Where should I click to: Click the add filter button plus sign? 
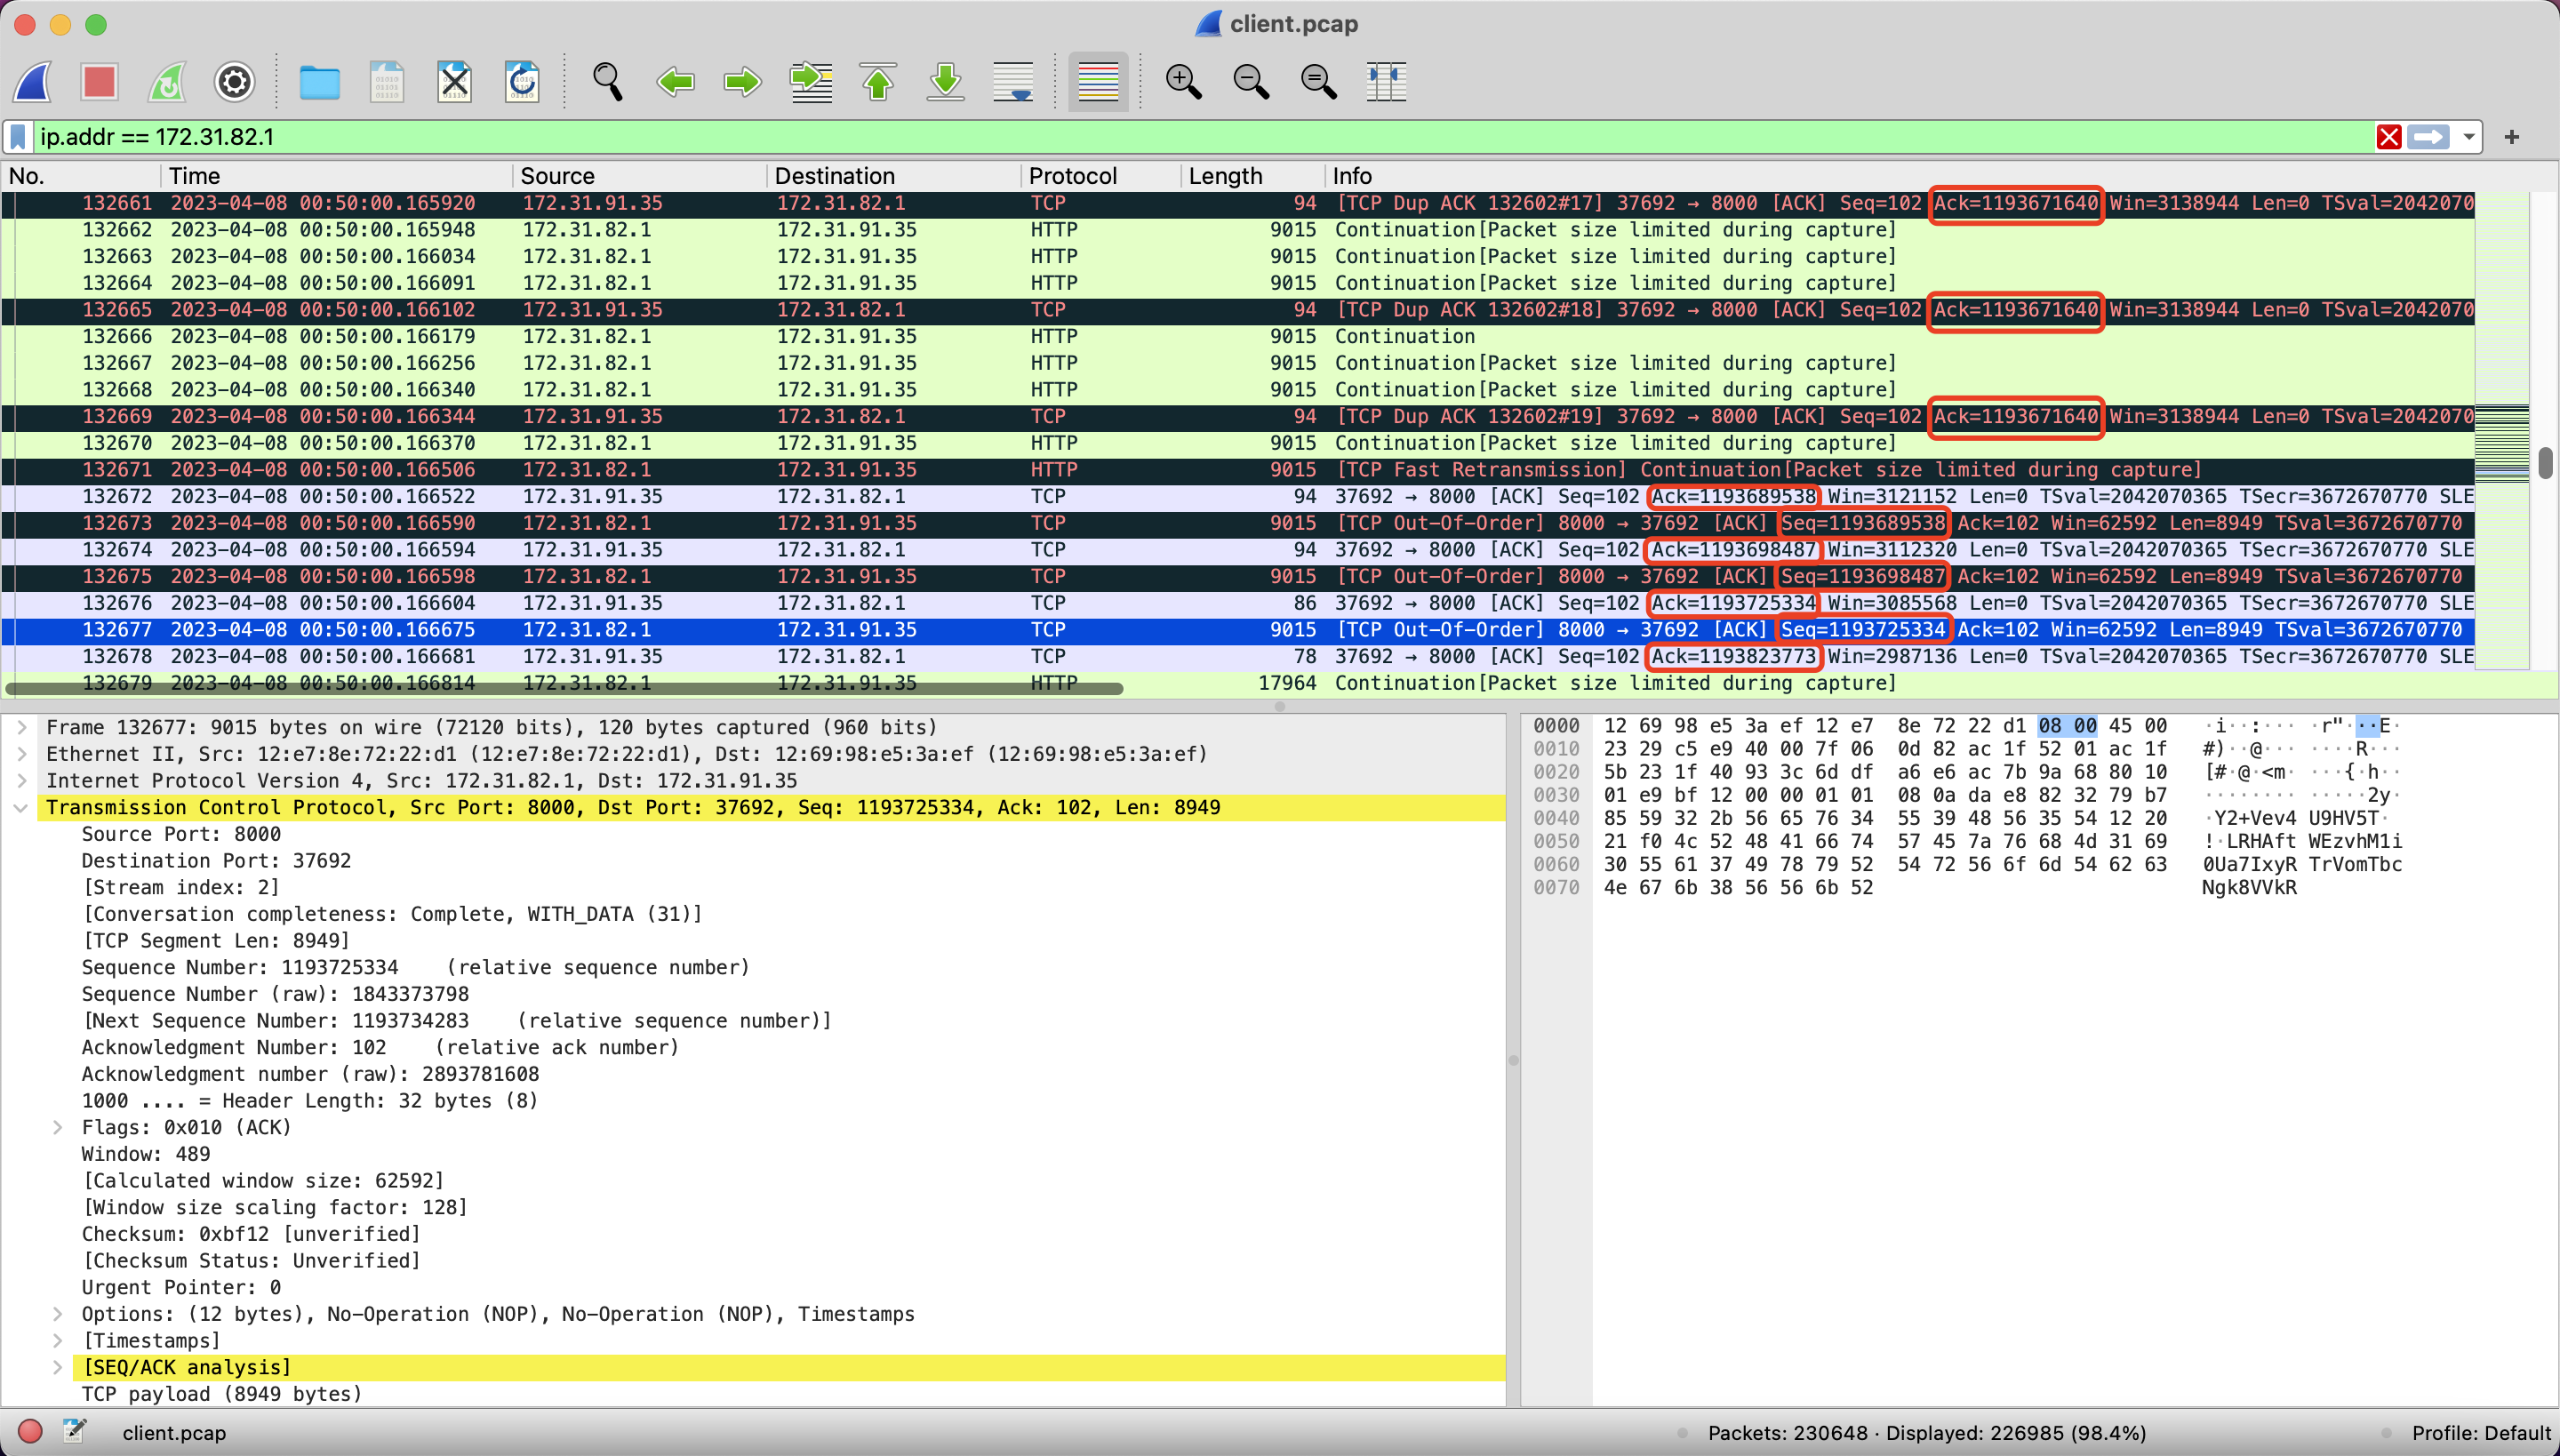pos(2511,137)
